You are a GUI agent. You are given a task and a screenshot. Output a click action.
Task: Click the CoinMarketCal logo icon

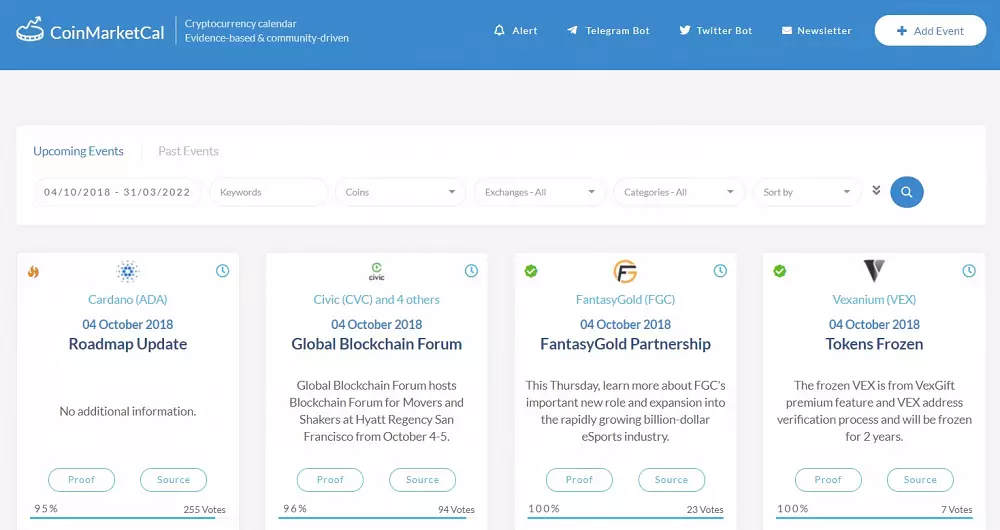(30, 29)
